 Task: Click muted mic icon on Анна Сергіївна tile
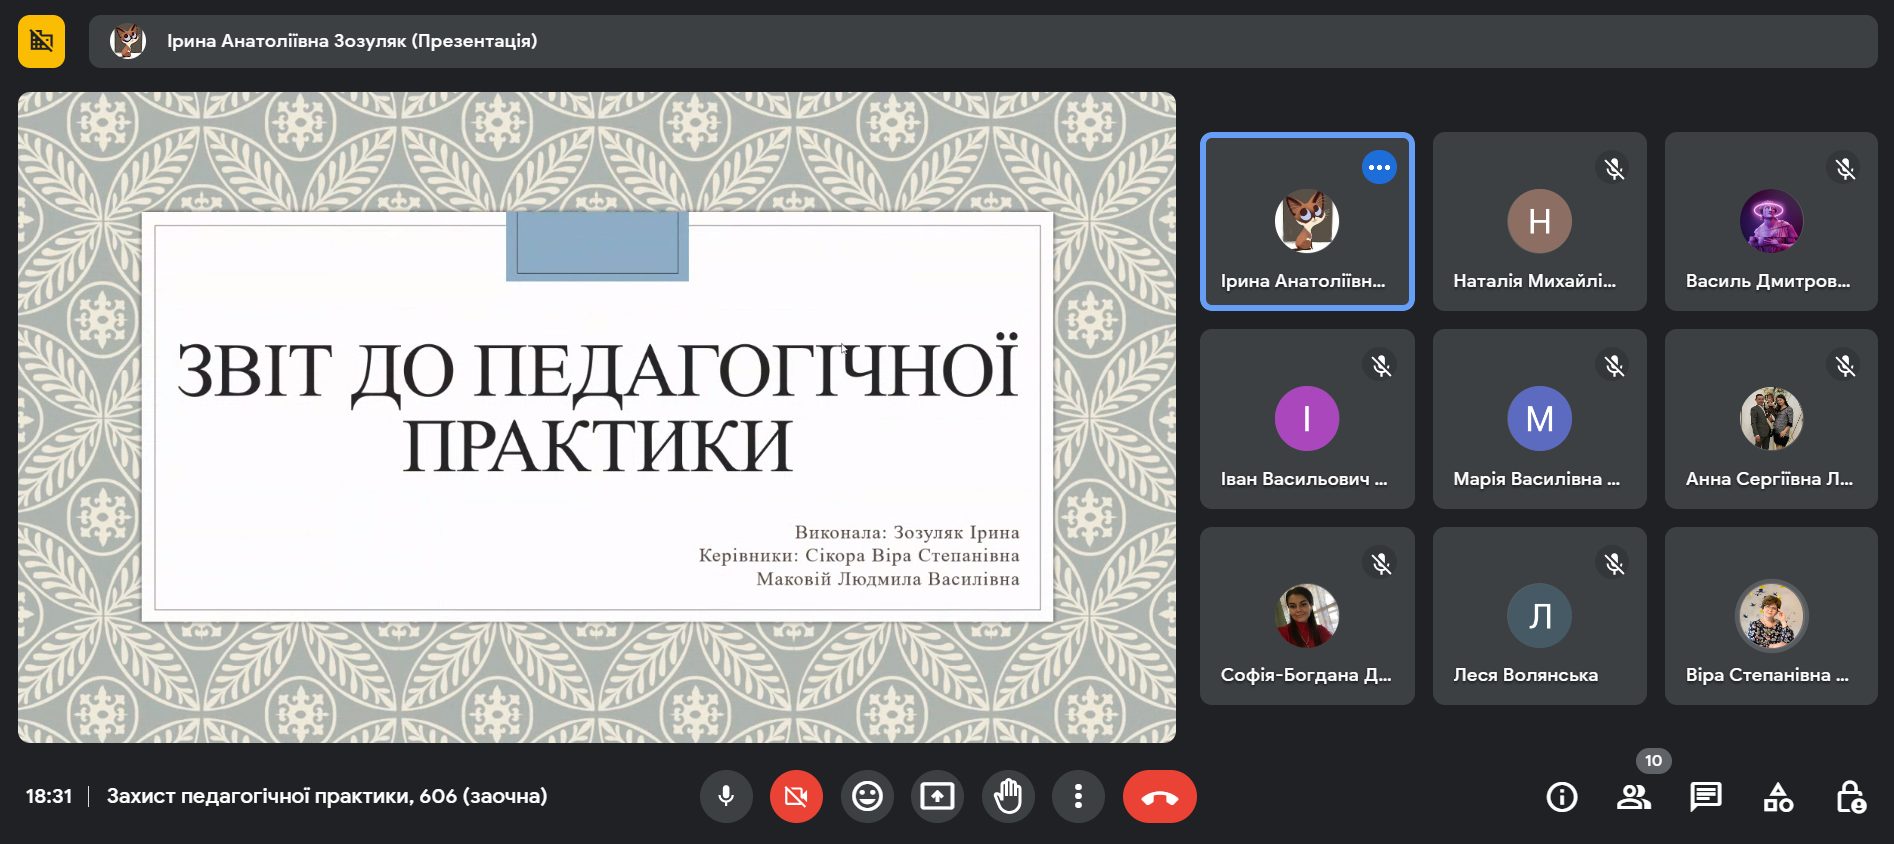coord(1845,366)
